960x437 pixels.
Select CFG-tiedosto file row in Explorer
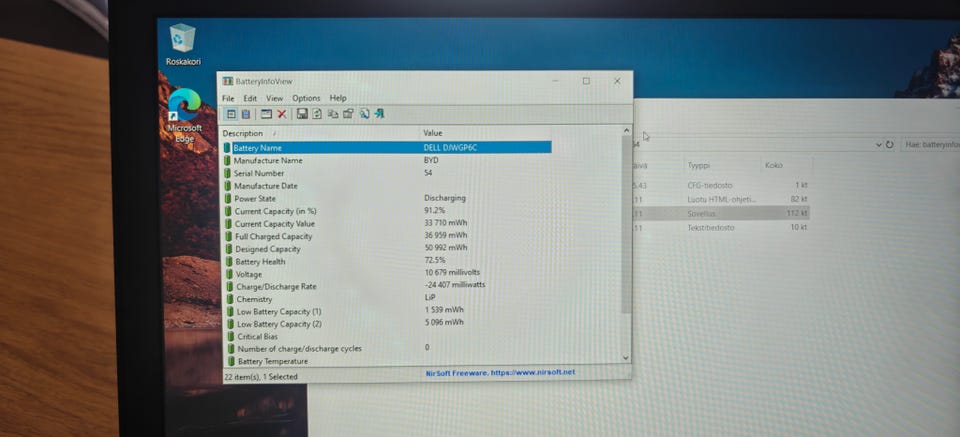click(721, 185)
